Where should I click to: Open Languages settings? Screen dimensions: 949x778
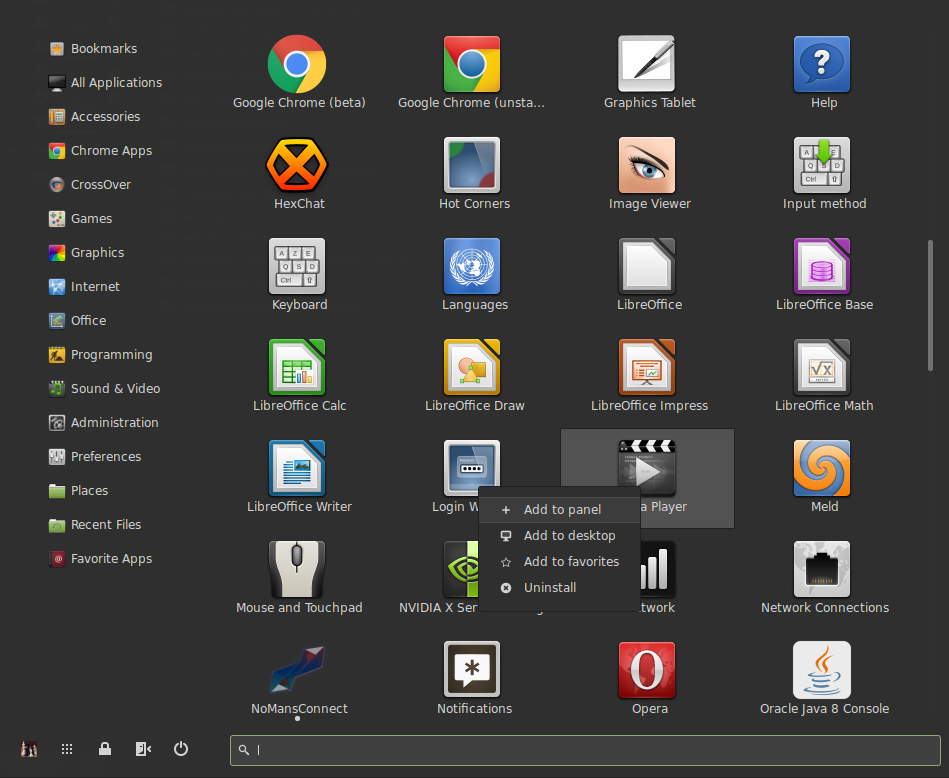472,274
